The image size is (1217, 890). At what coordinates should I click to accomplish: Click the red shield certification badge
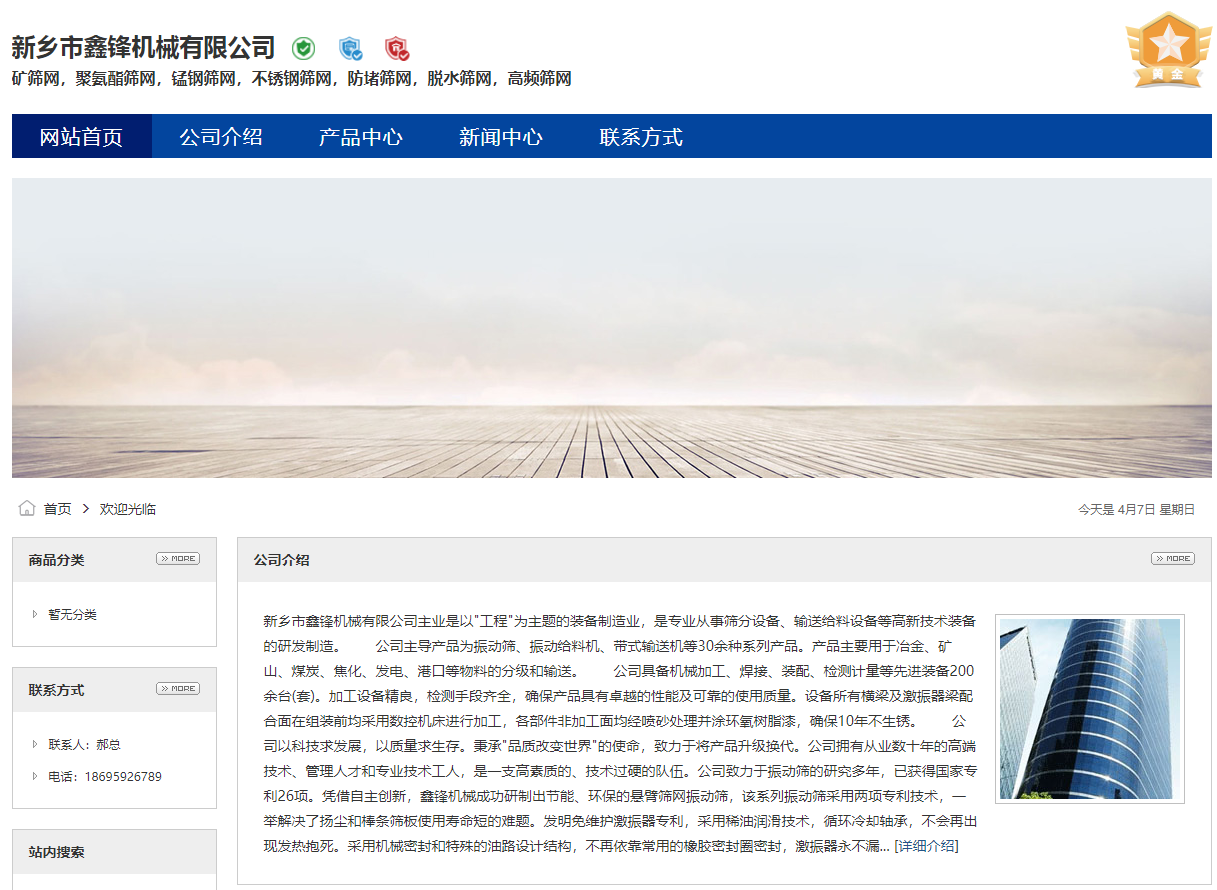click(x=397, y=48)
